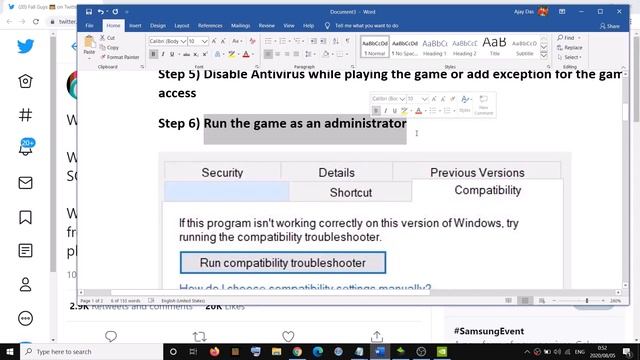The image size is (640, 360).
Task: Activate the Format Painter brush
Action: pyautogui.click(x=120, y=57)
